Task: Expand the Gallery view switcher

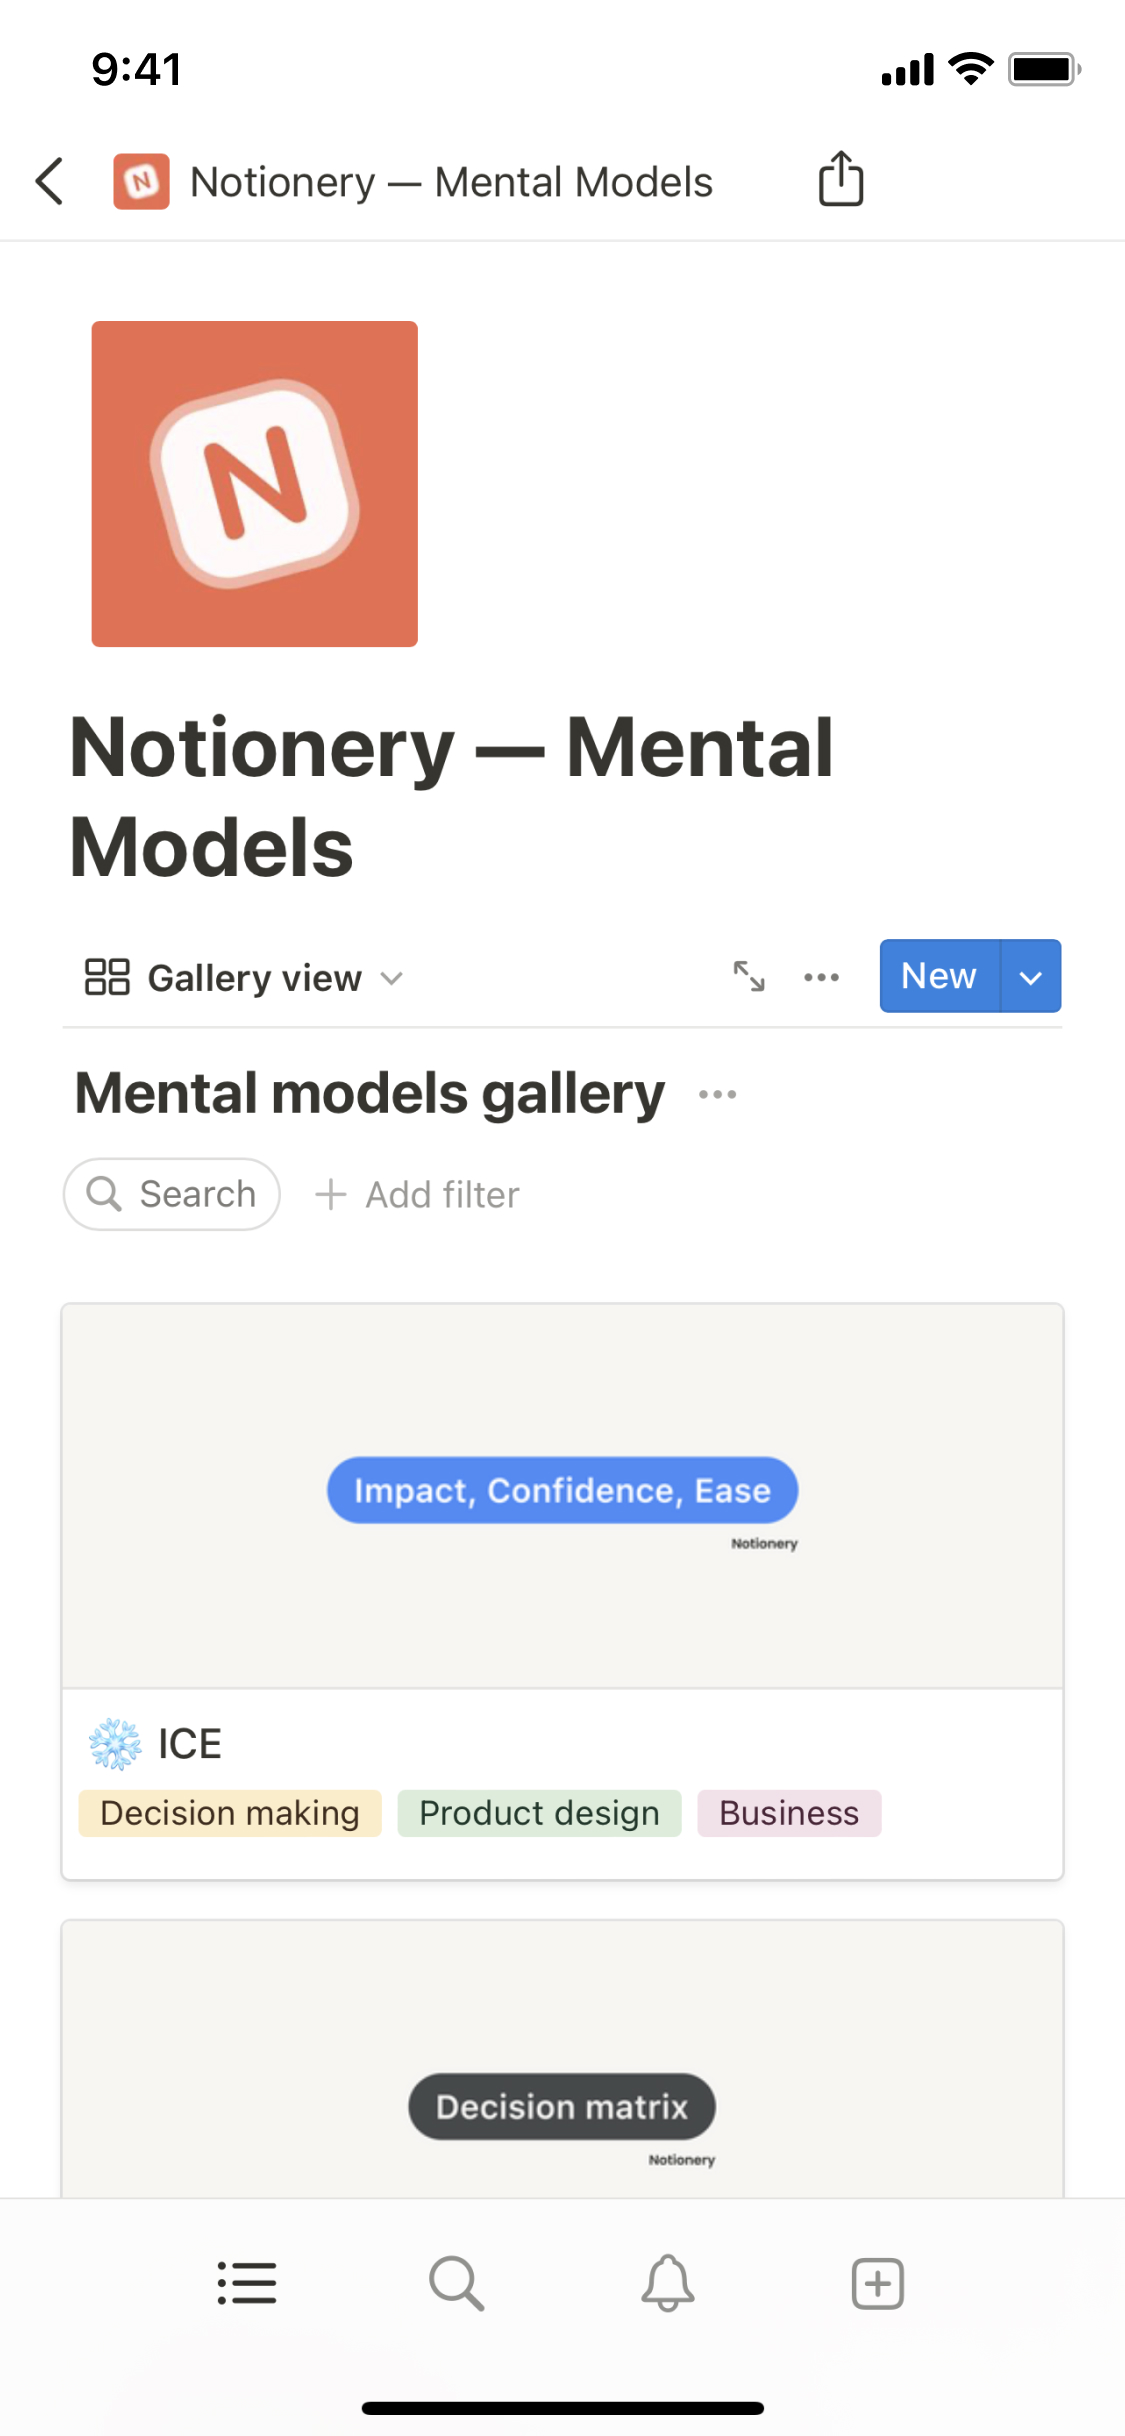Action: pyautogui.click(x=244, y=977)
